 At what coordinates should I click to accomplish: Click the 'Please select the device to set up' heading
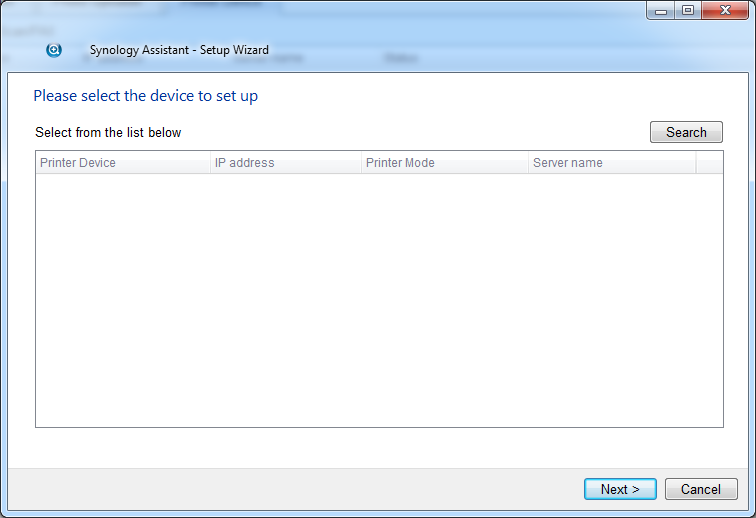[x=145, y=96]
